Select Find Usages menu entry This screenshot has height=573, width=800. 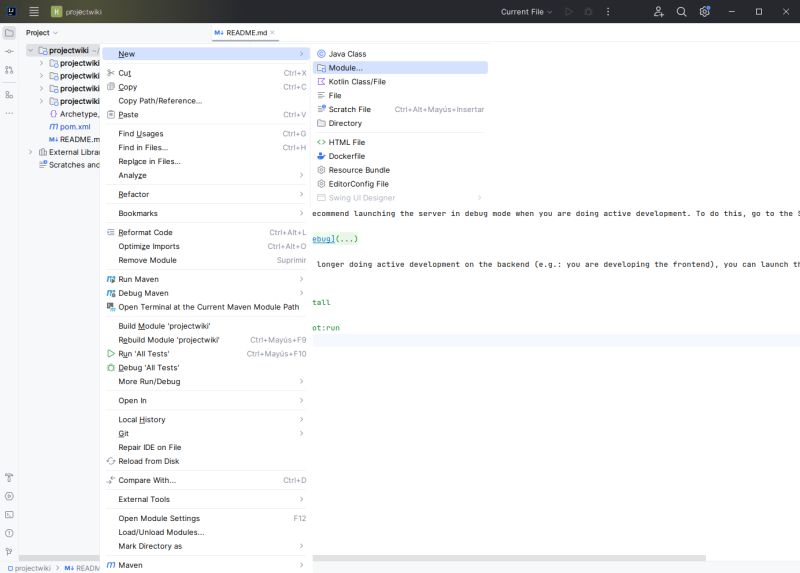tap(206, 134)
